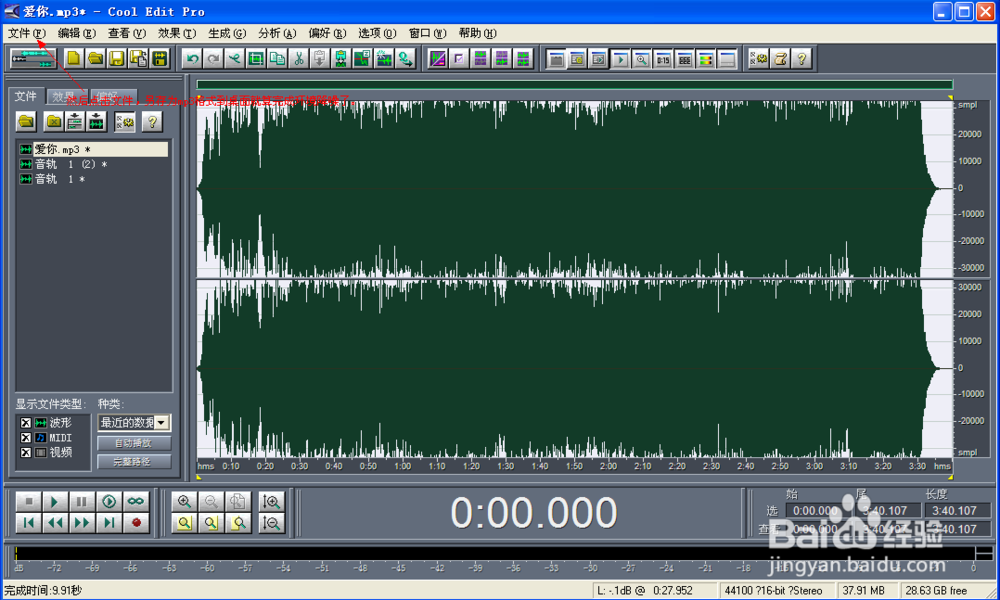Open the 分析 (A) menu

[277, 33]
